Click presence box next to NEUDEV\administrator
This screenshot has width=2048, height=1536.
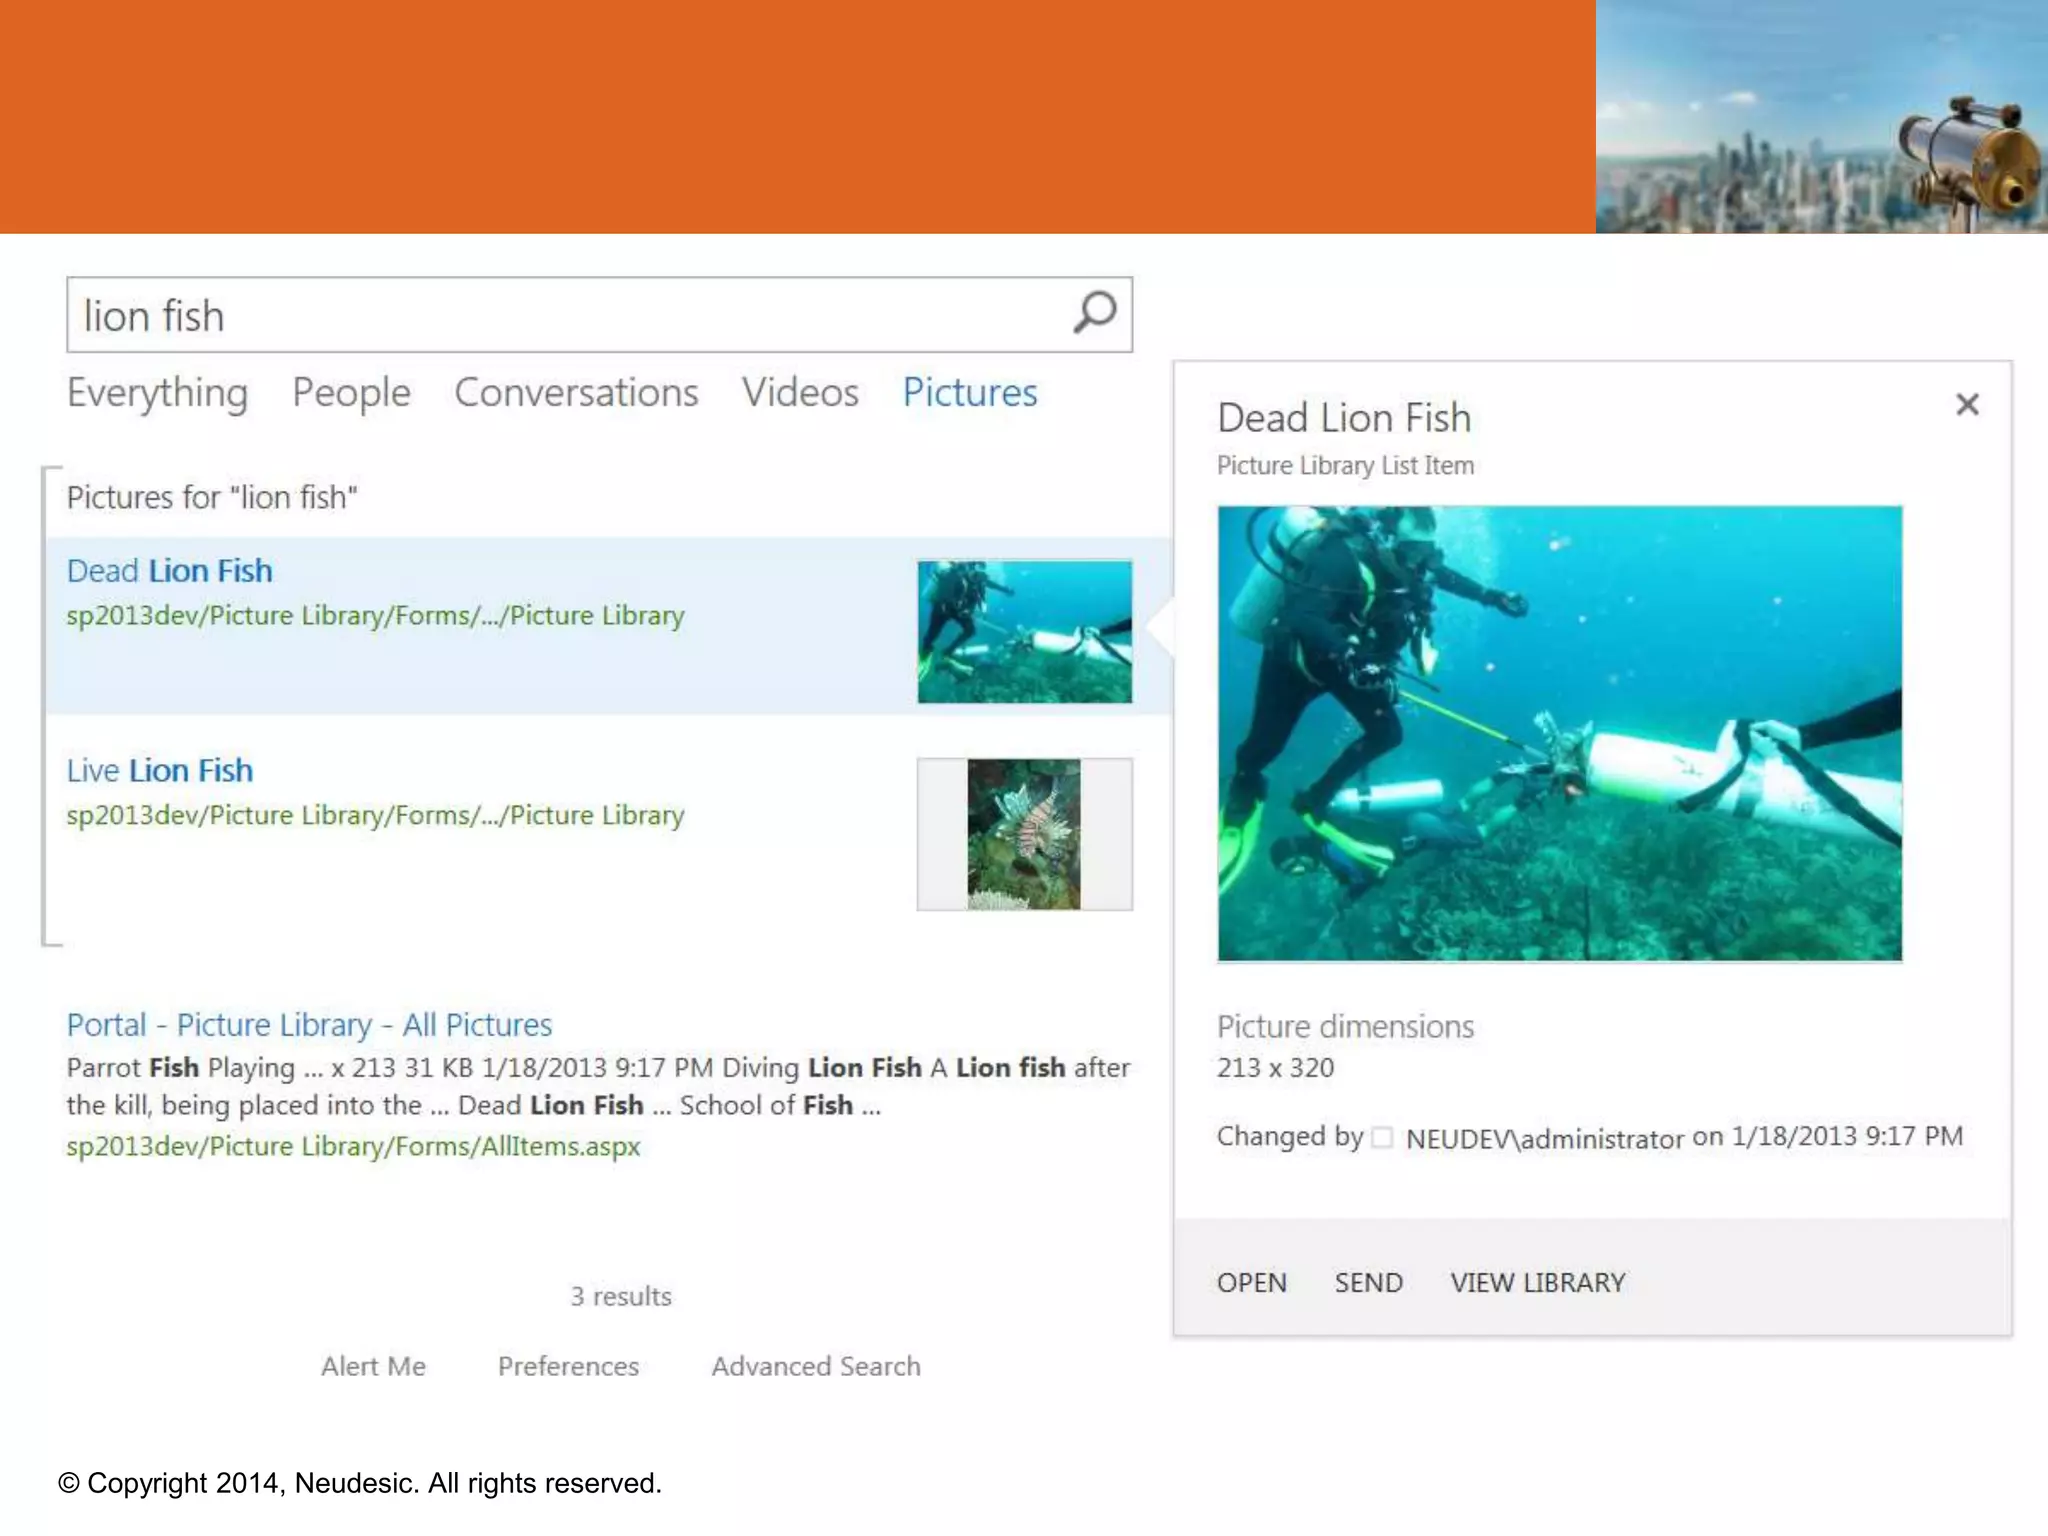(x=1382, y=1138)
